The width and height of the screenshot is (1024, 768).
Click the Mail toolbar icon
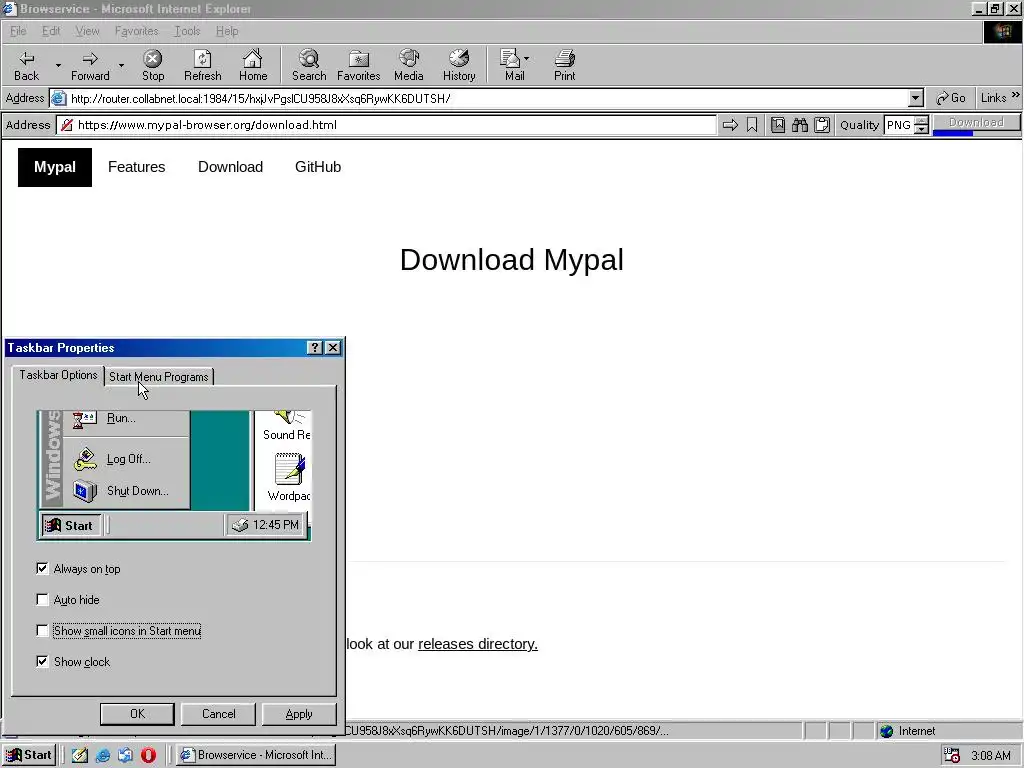510,59
